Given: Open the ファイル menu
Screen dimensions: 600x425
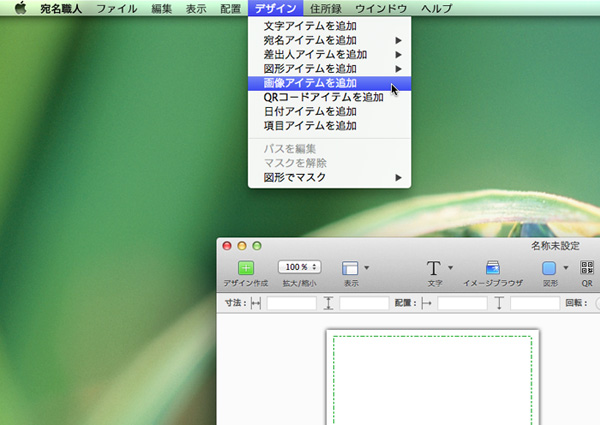Looking at the screenshot, I should coord(116,8).
